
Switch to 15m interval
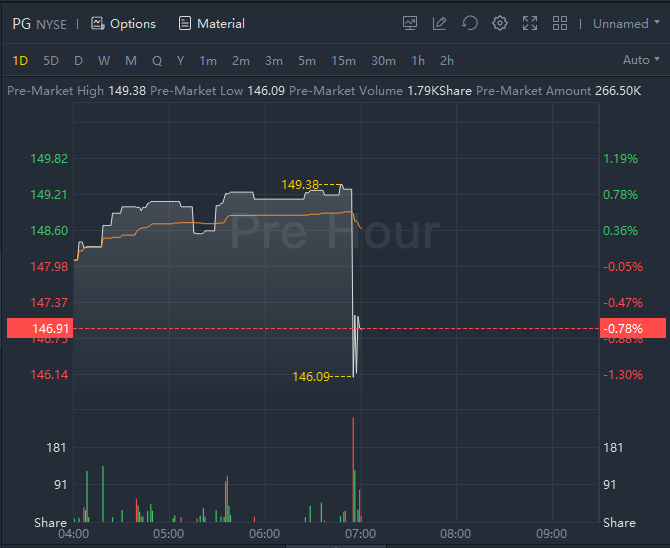tap(344, 61)
